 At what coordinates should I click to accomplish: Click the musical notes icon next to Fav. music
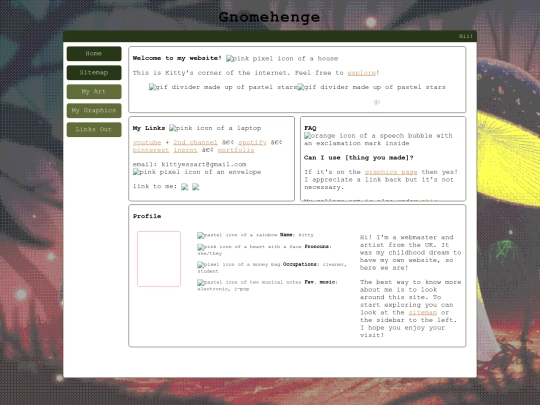click(249, 282)
